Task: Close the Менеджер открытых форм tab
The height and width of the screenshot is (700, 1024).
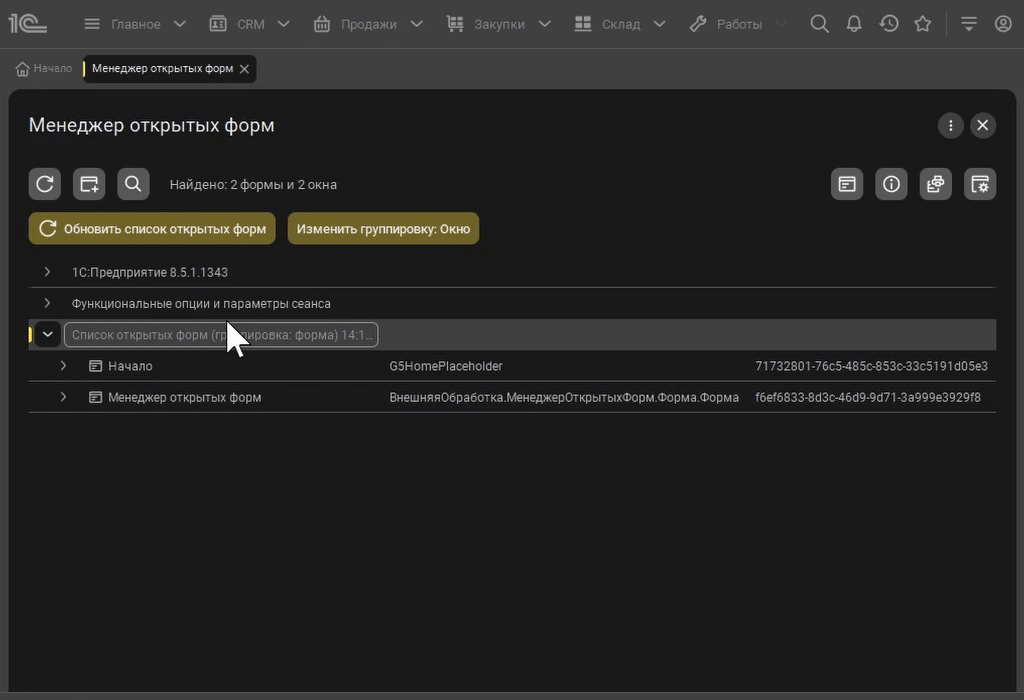Action: 244,69
